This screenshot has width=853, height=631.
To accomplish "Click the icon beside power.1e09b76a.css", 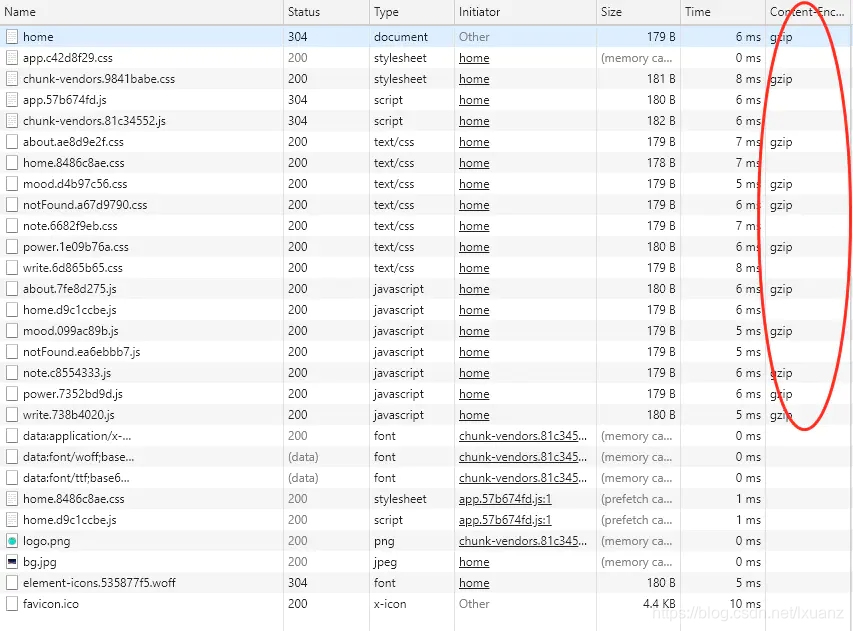I will click(11, 247).
